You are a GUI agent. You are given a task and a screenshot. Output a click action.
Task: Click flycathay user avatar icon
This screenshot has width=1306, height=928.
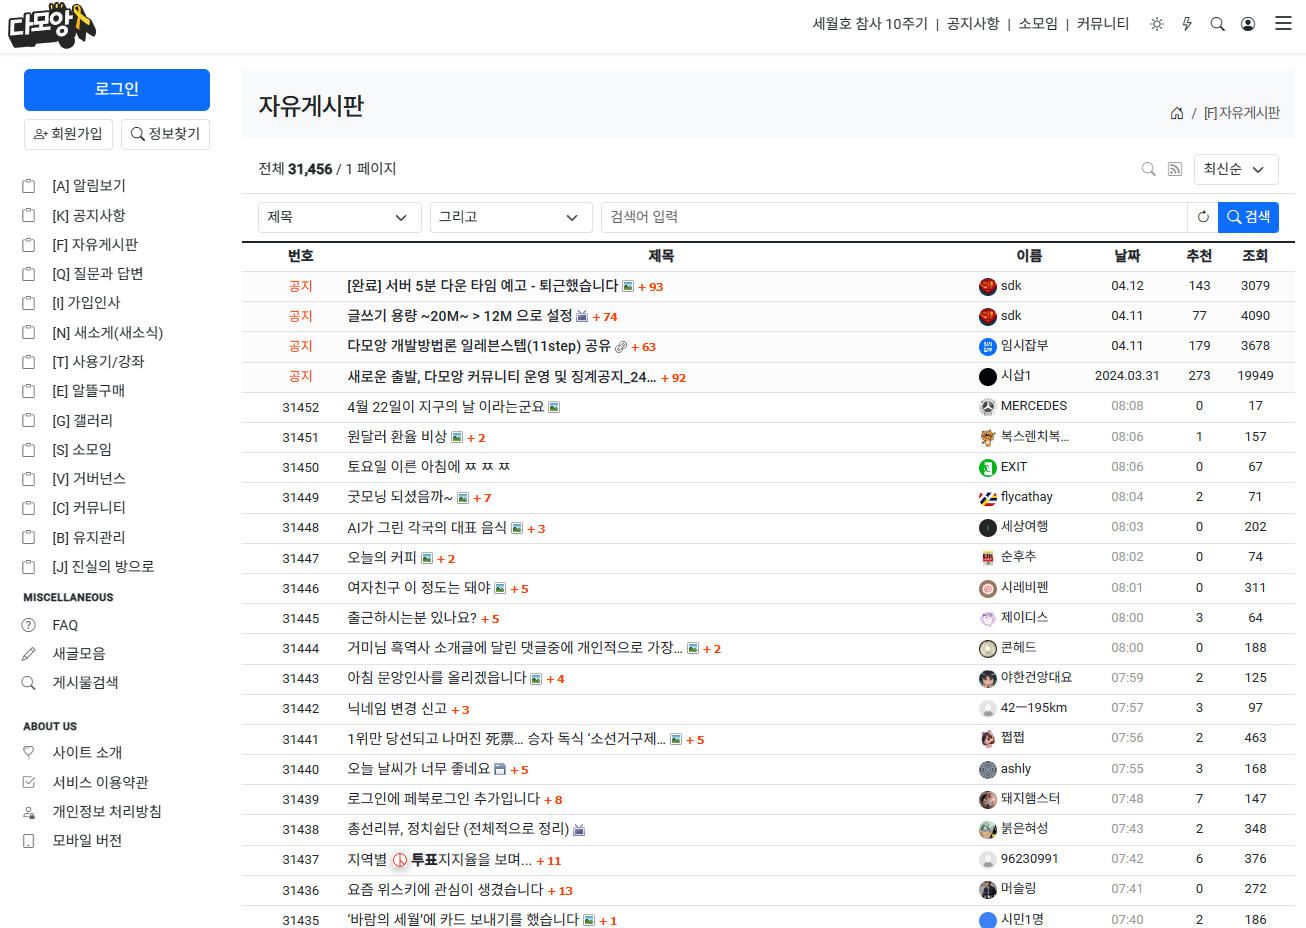point(988,497)
